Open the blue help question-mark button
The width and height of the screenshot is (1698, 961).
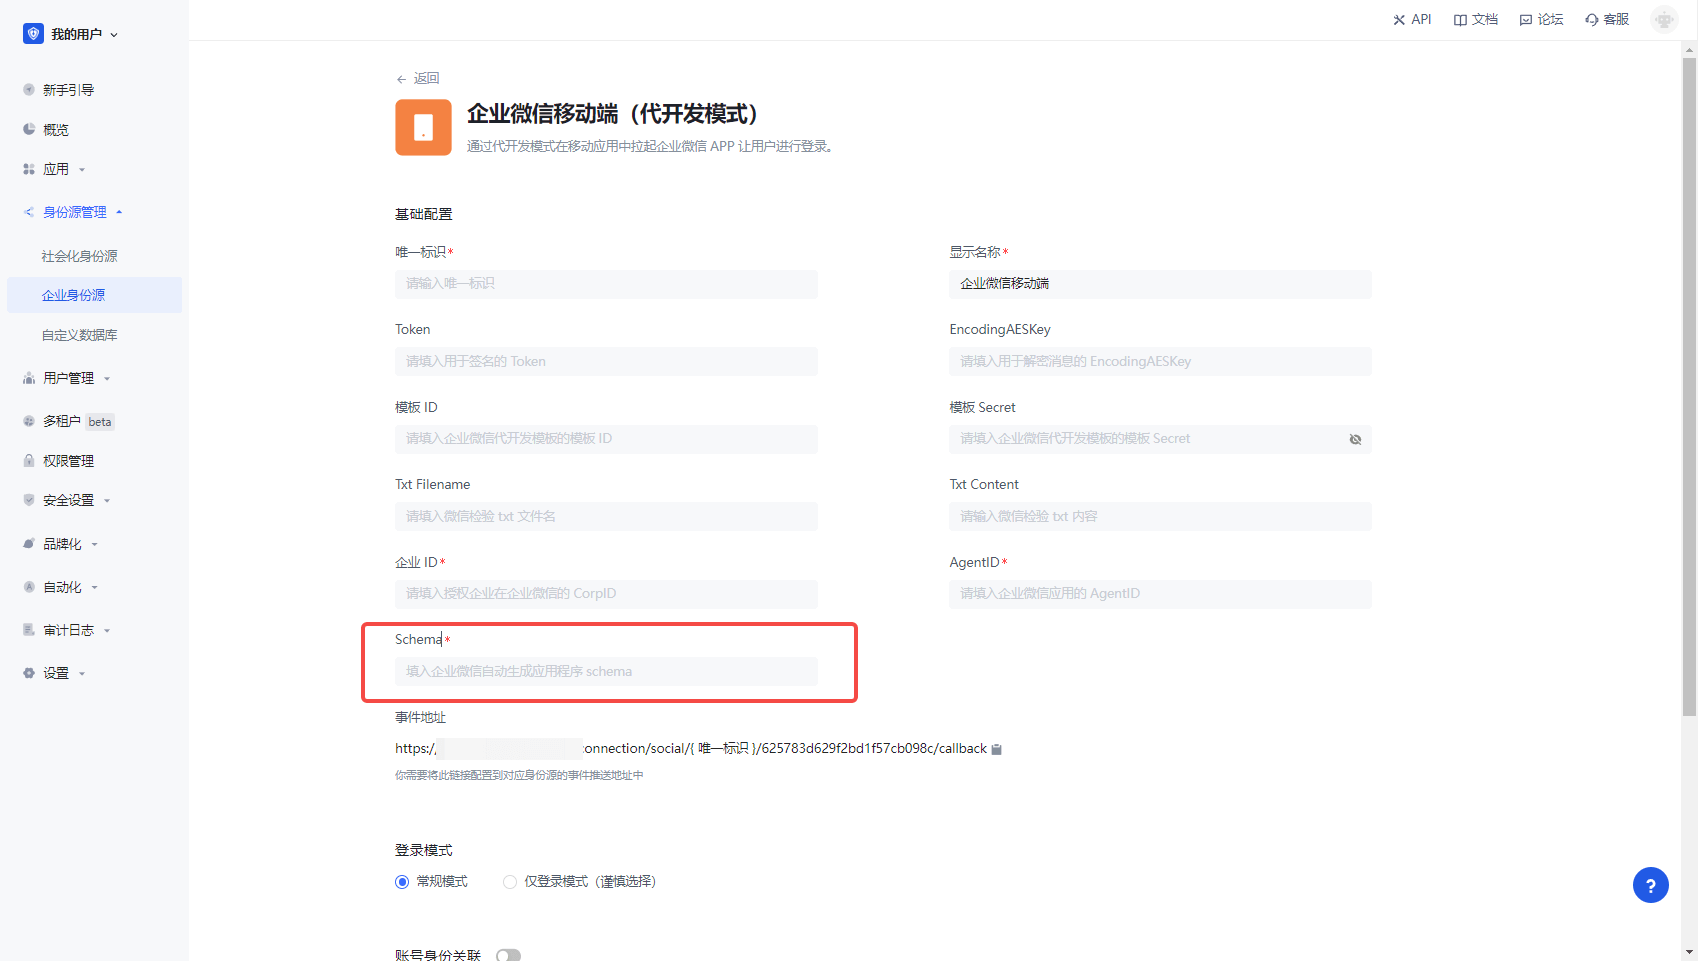pos(1650,885)
